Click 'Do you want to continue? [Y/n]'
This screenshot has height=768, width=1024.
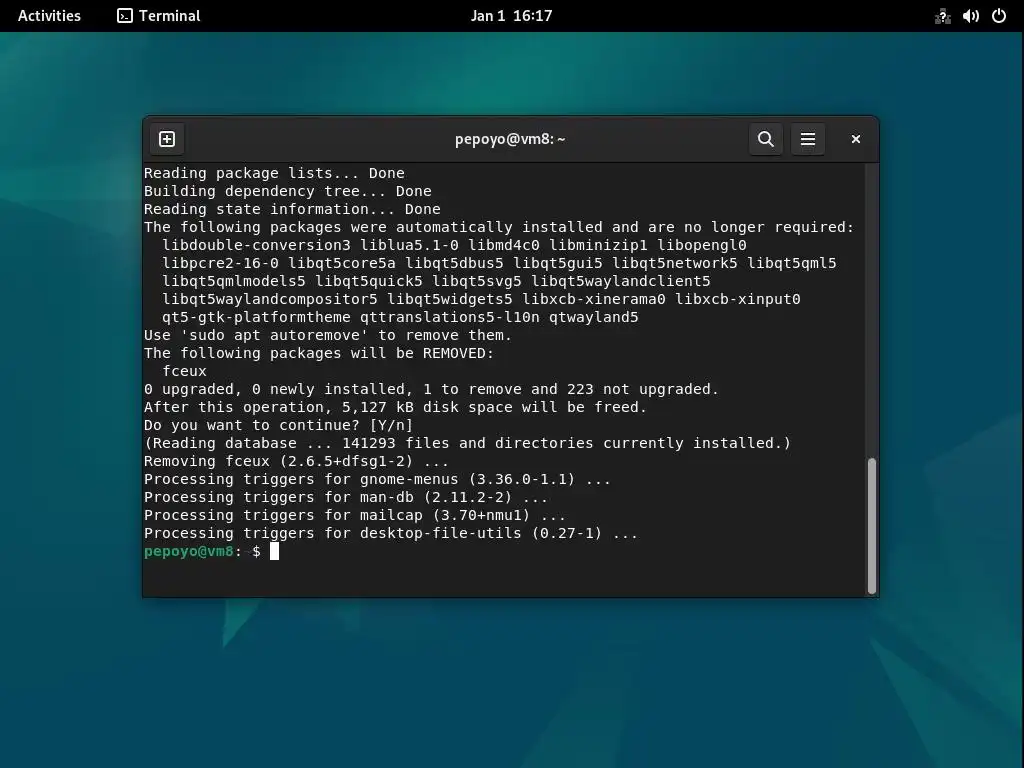(x=278, y=425)
